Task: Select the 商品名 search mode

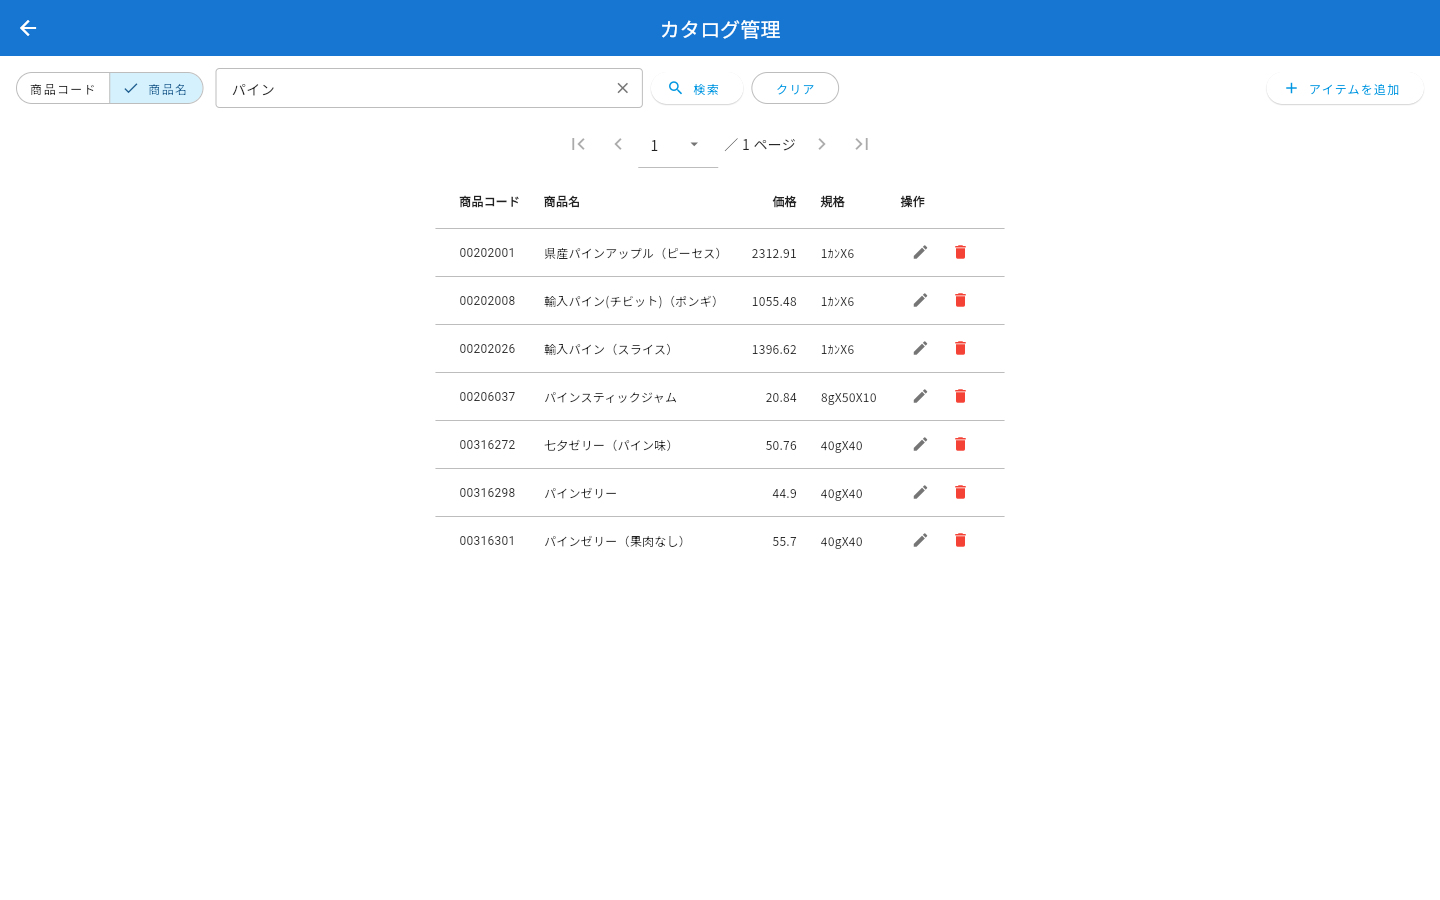Action: click(x=156, y=88)
